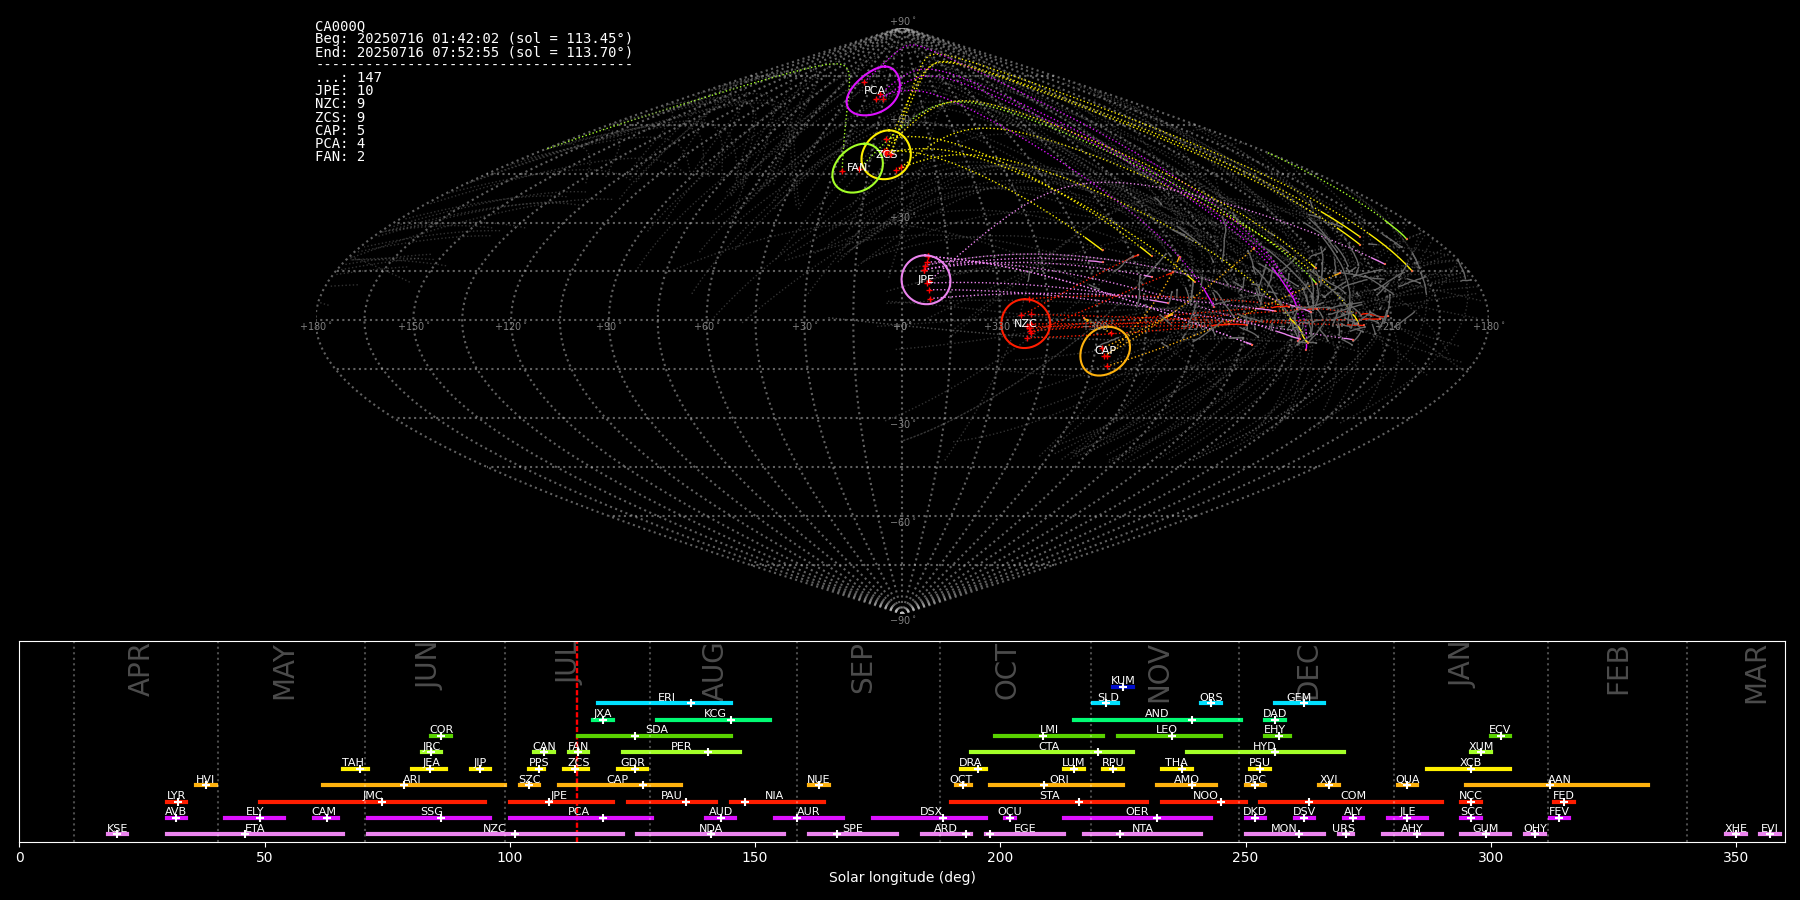The width and height of the screenshot is (1800, 900).
Task: Click the PER shower bar in timeline
Action: pyautogui.click(x=681, y=752)
